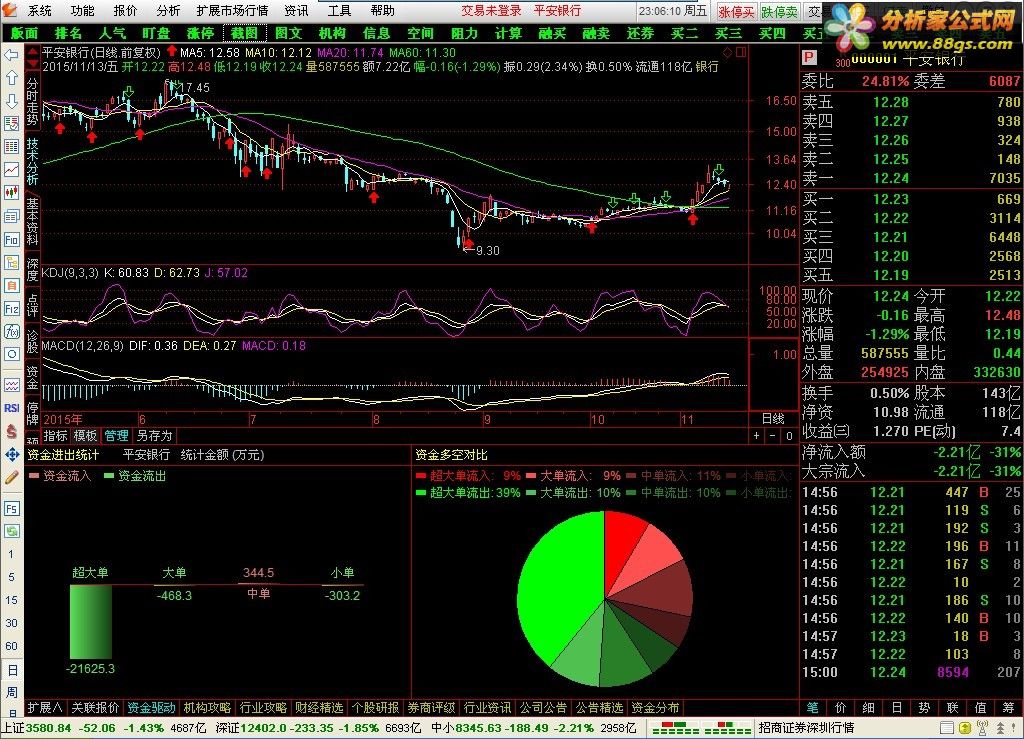The image size is (1024, 739).
Task: Select the 管理 tab under the chart
Action: 117,435
